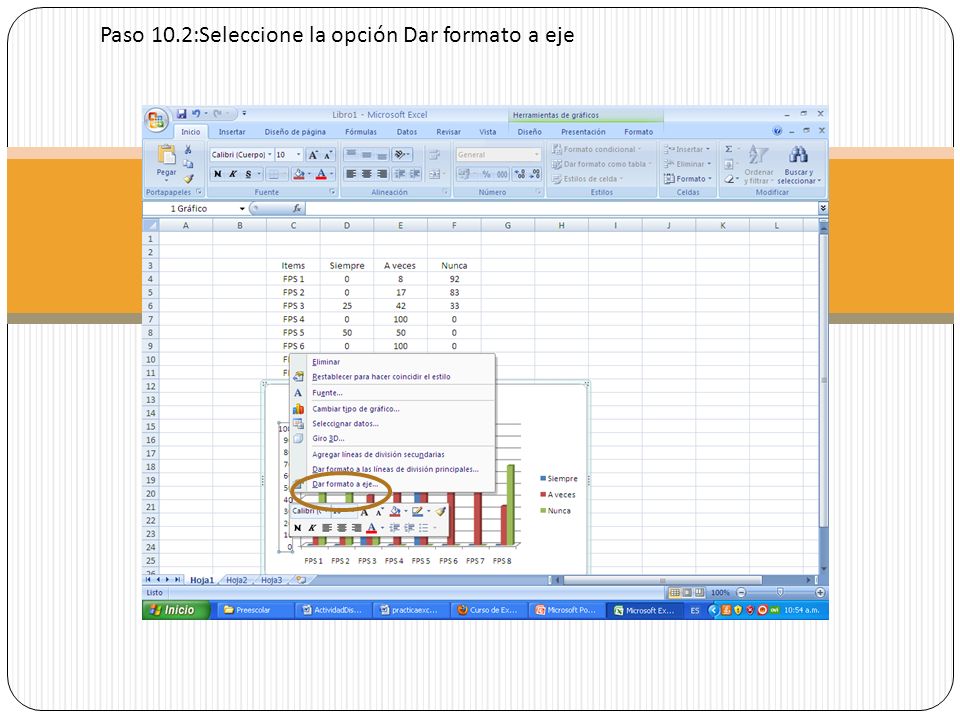Click the Help question mark icon
Image resolution: width=960 pixels, height=720 pixels.
coord(777,131)
